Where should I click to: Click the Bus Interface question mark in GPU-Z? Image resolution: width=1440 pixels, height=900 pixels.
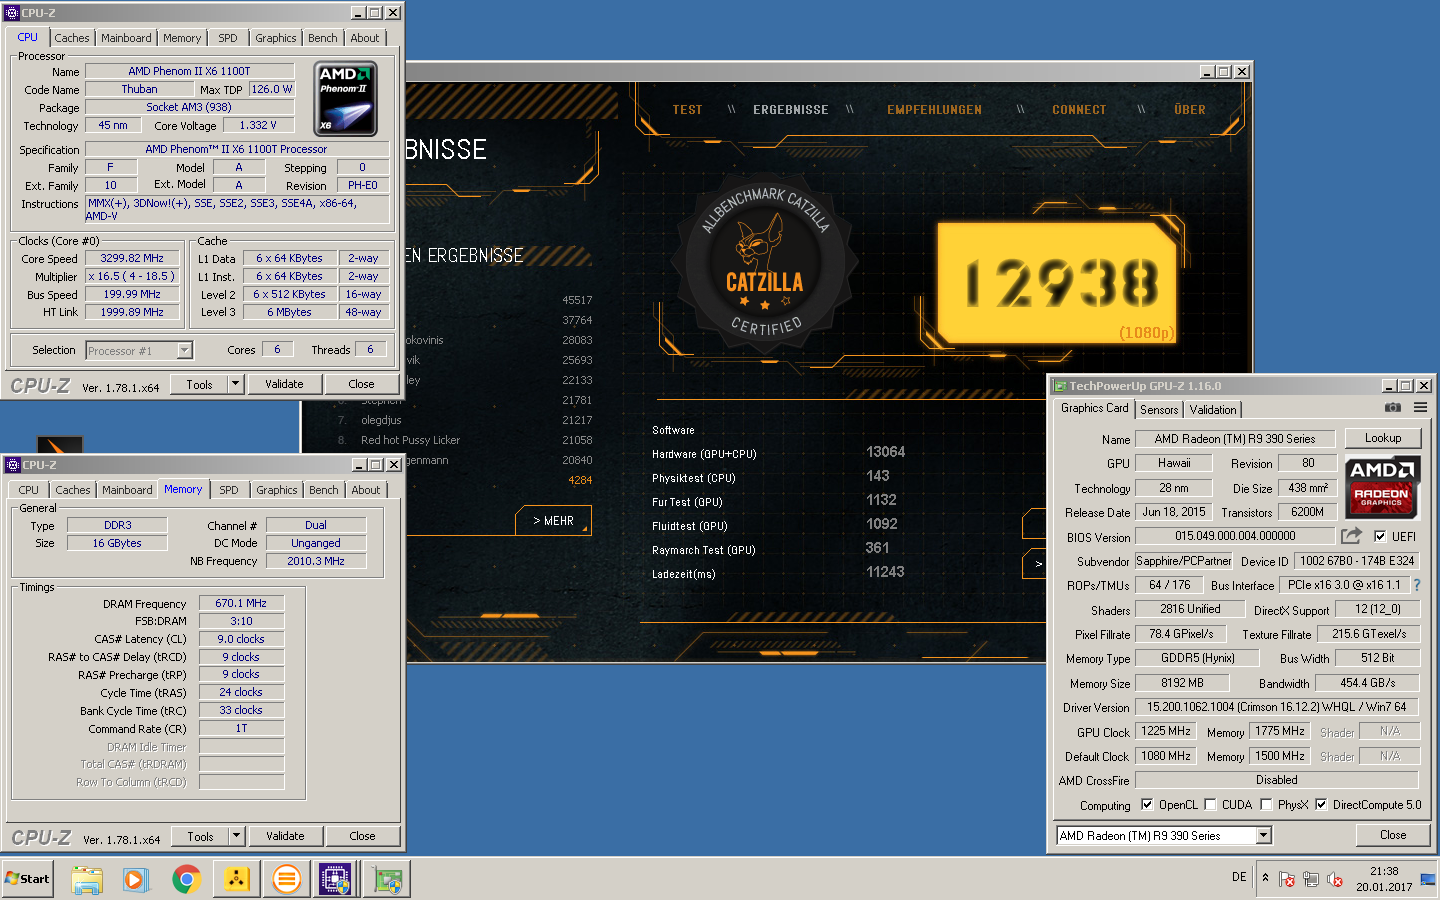pyautogui.click(x=1417, y=585)
